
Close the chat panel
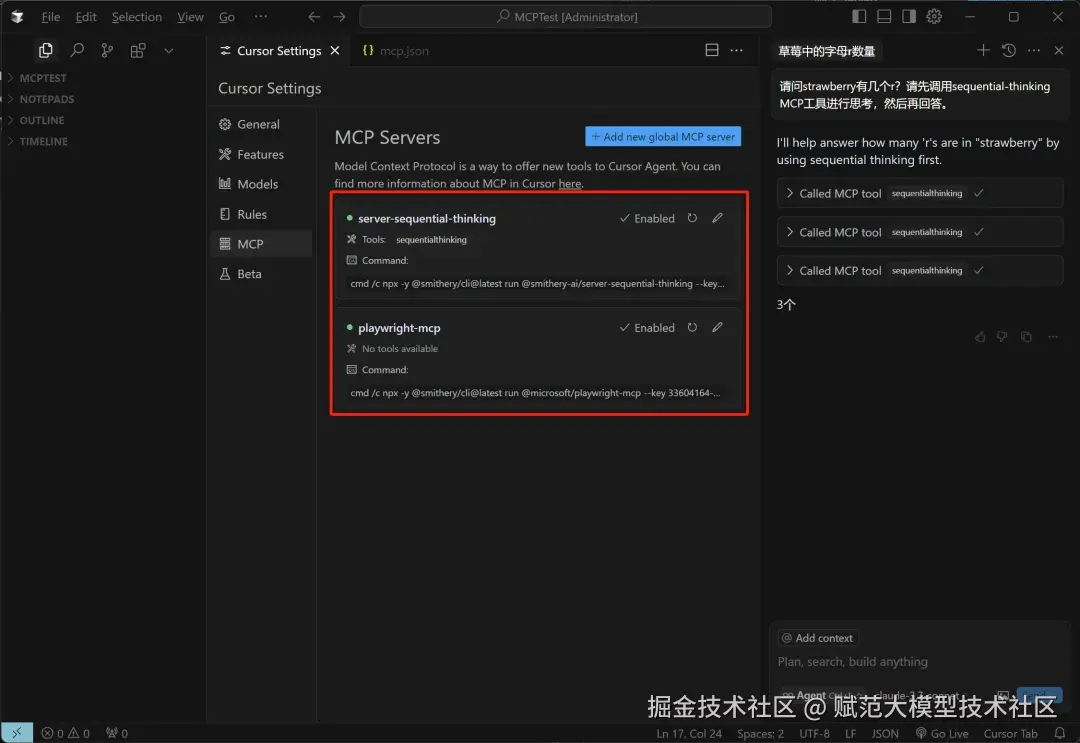click(1059, 50)
